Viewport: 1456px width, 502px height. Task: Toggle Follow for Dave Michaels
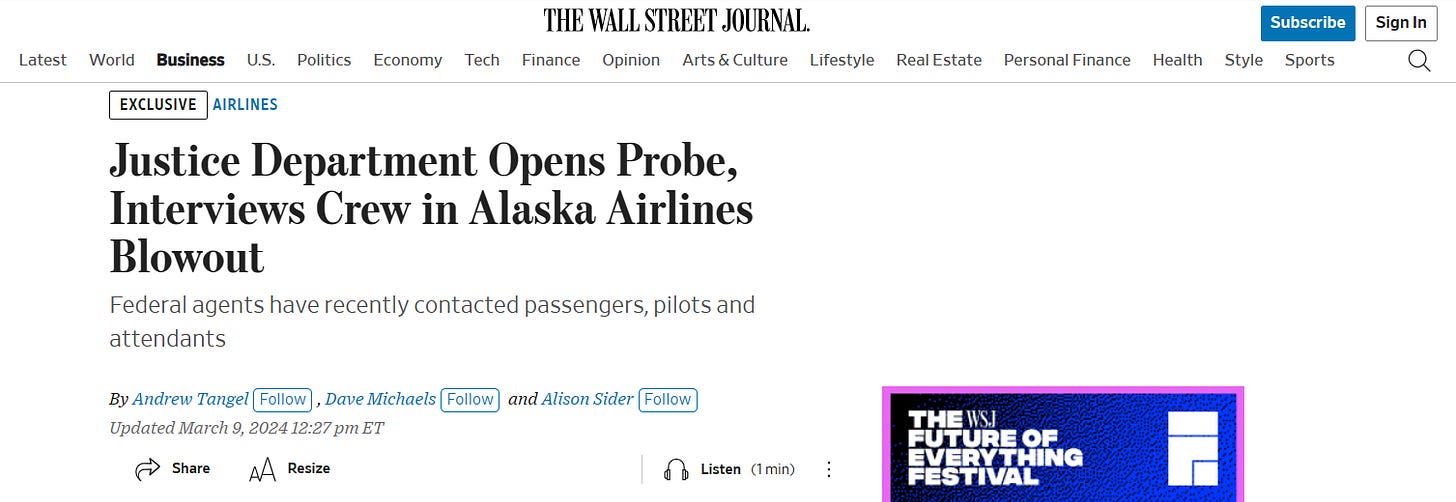[x=470, y=399]
